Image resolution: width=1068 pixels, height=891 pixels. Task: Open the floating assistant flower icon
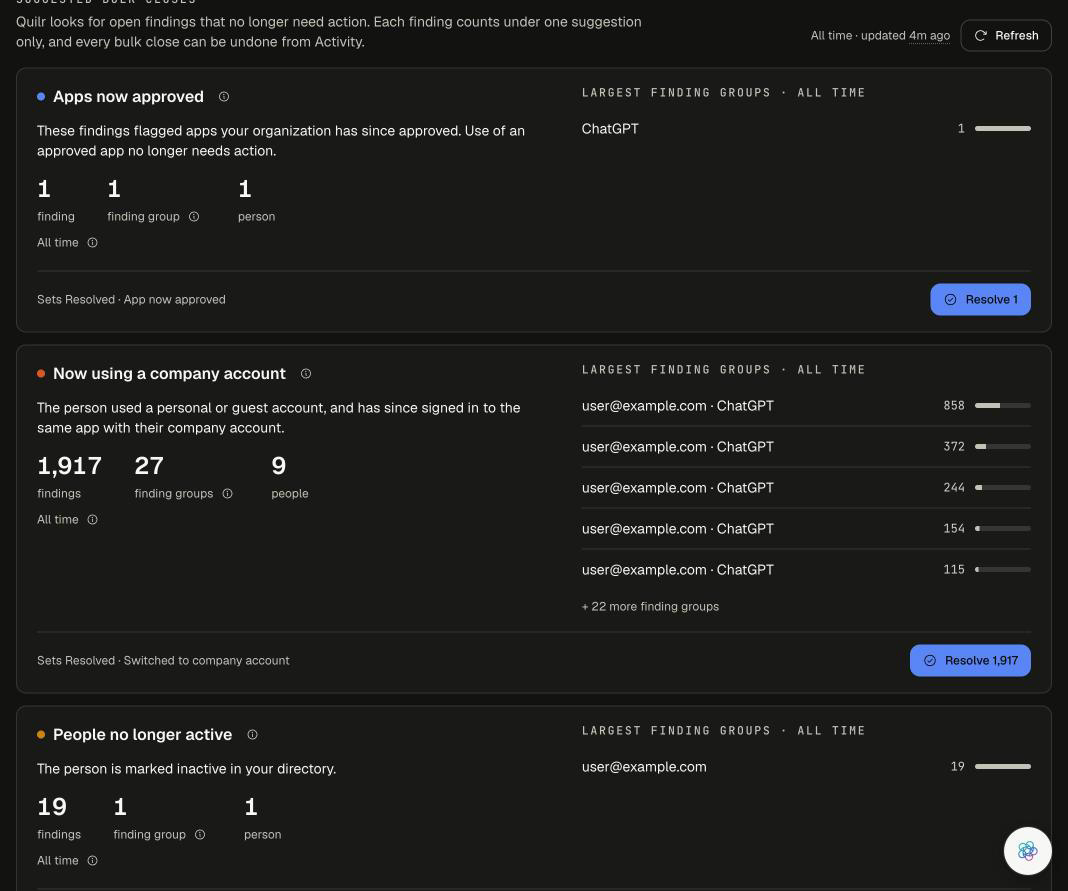(x=1027, y=851)
